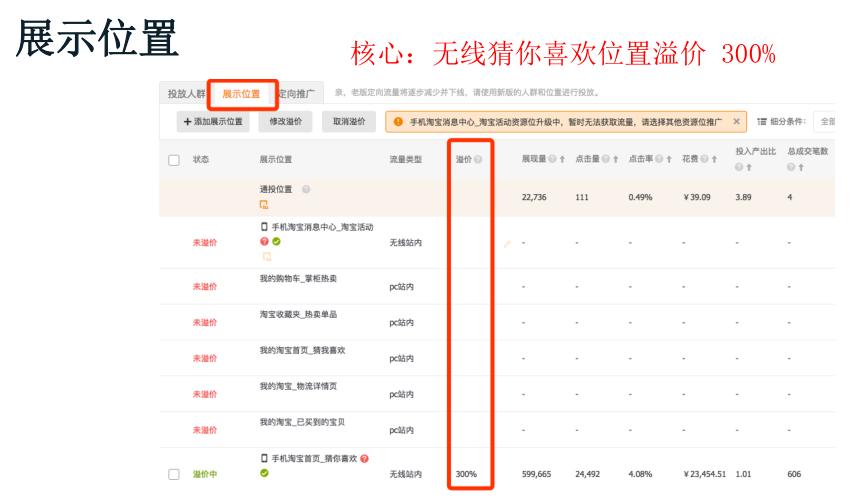Click the help icon beside 花费
Image resolution: width=852 pixels, height=498 pixels.
pos(704,159)
